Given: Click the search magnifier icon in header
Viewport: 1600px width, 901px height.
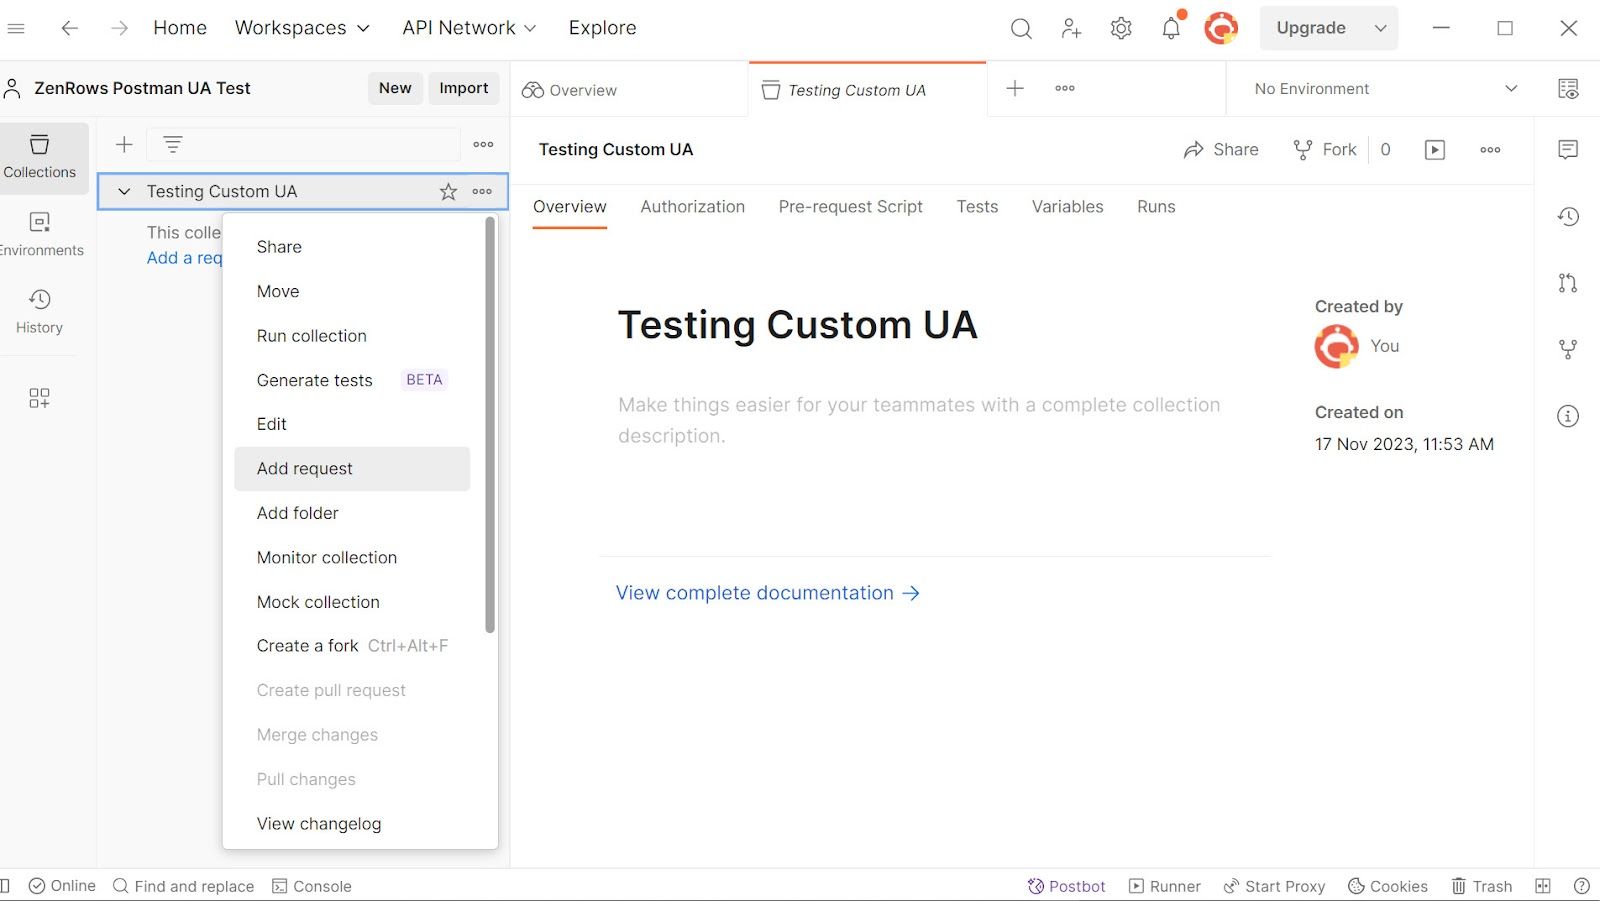Looking at the screenshot, I should 1021,28.
